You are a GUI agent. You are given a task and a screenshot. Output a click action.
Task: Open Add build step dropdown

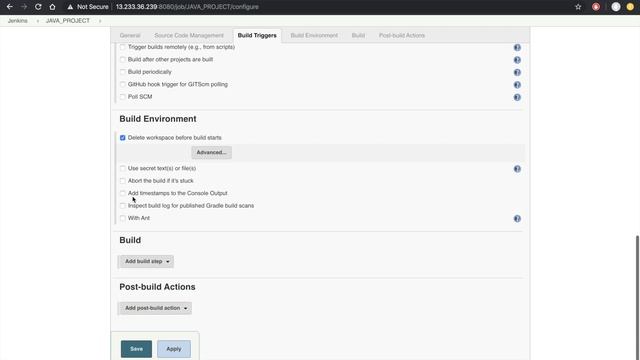[x=146, y=261]
